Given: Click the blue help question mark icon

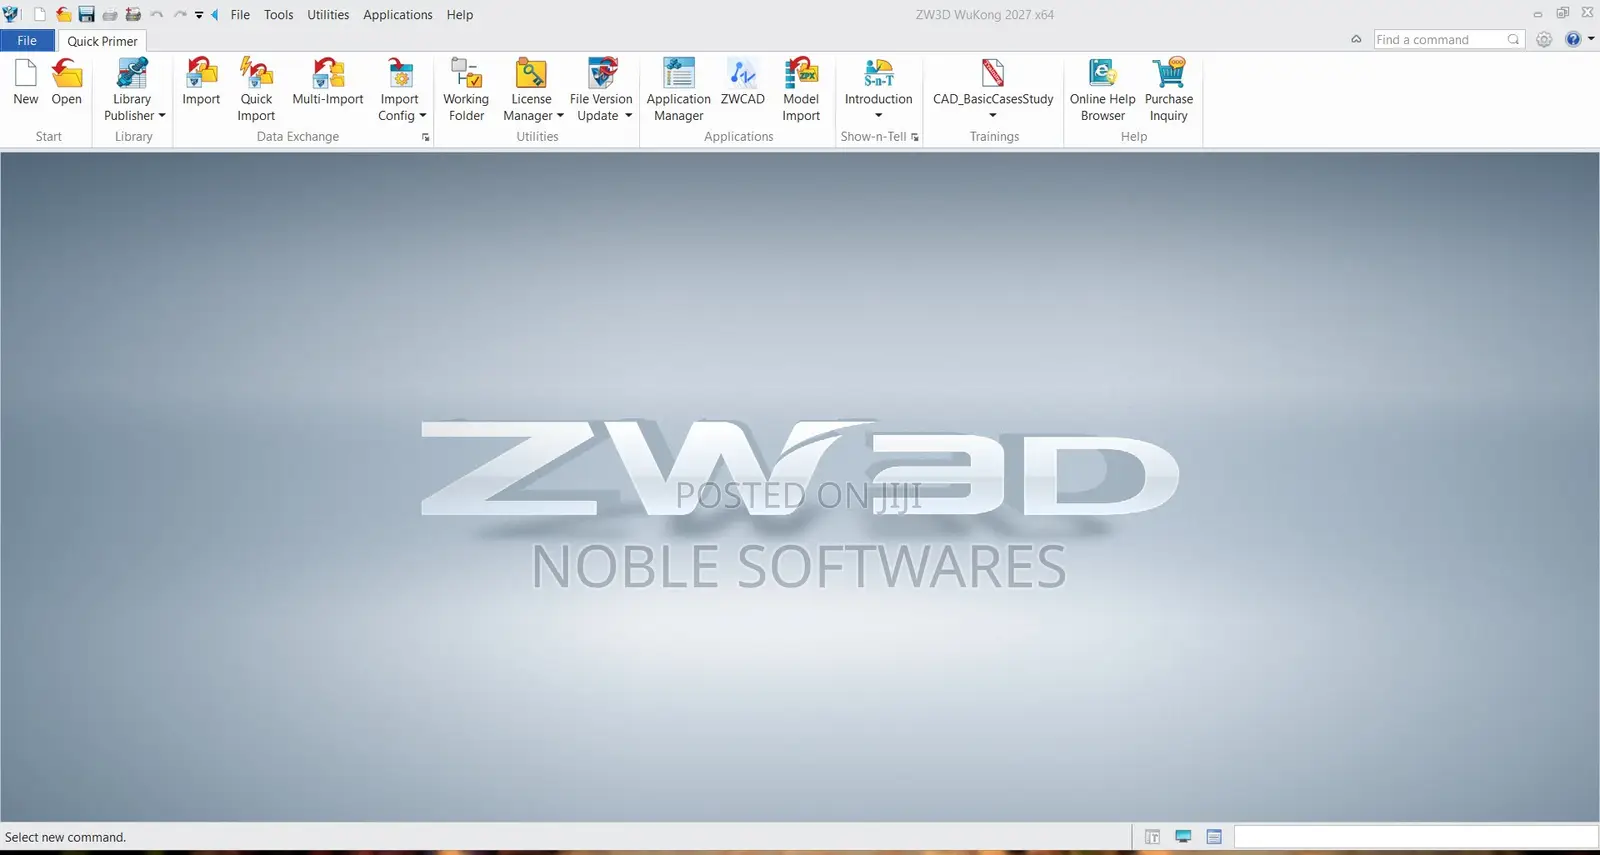Looking at the screenshot, I should tap(1573, 39).
